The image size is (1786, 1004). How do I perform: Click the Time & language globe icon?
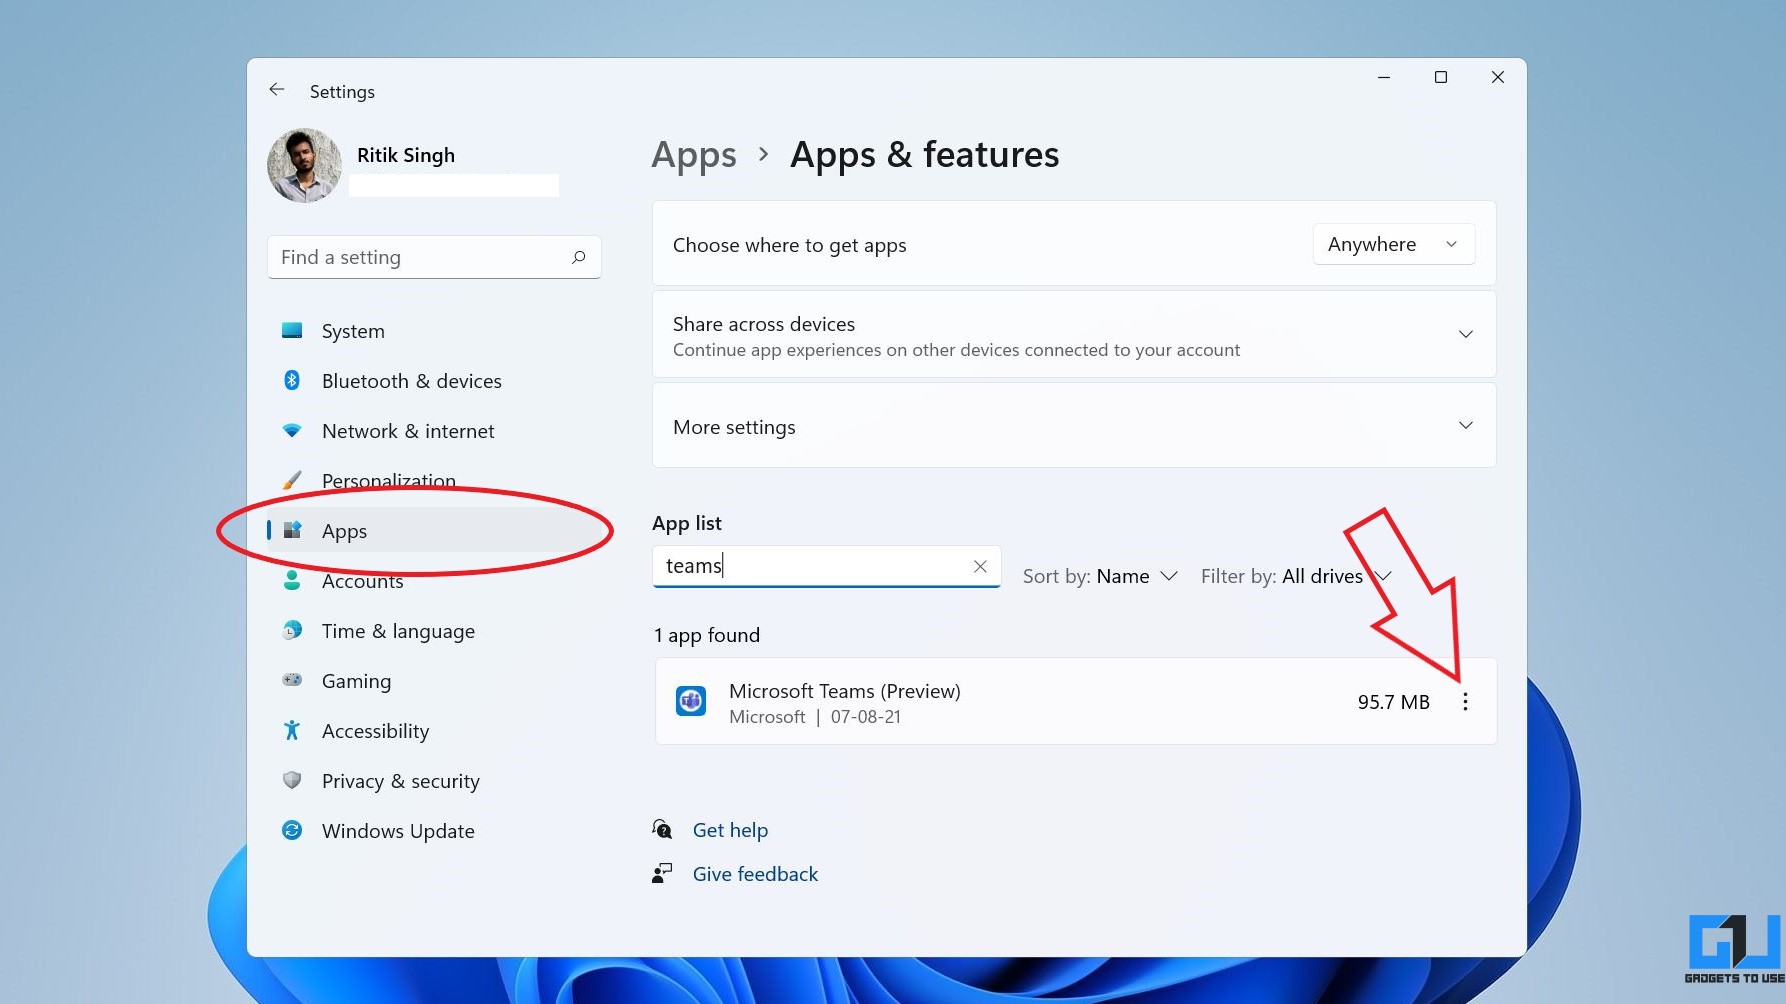(x=292, y=630)
